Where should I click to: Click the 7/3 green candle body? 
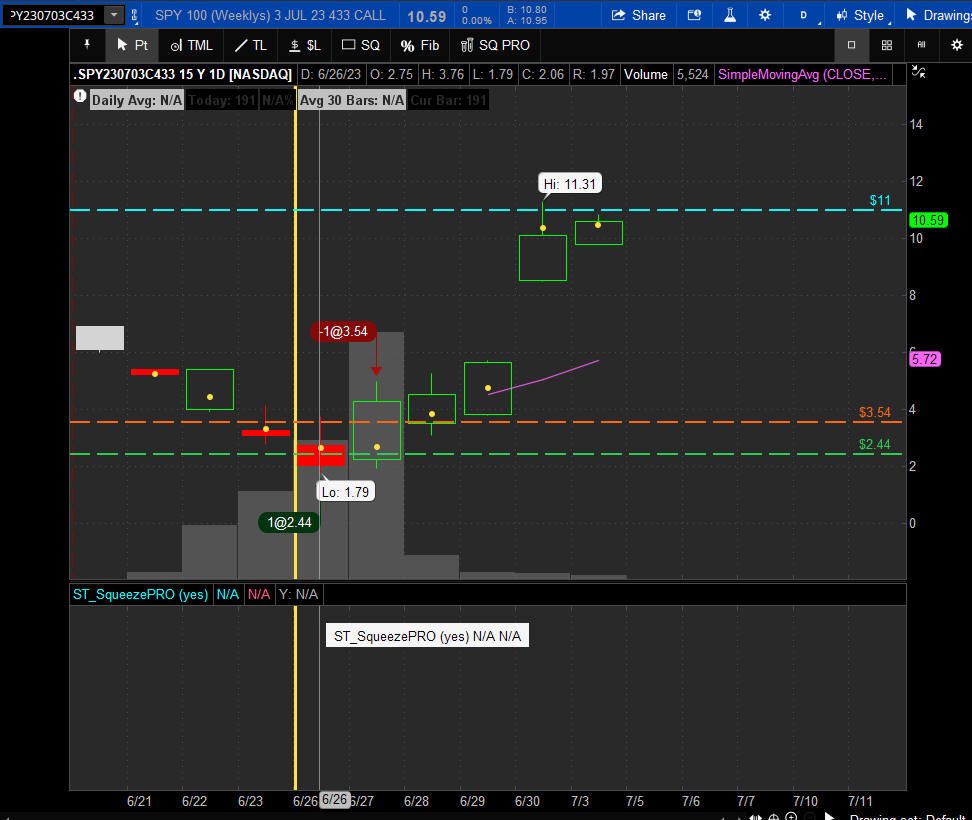click(x=598, y=233)
